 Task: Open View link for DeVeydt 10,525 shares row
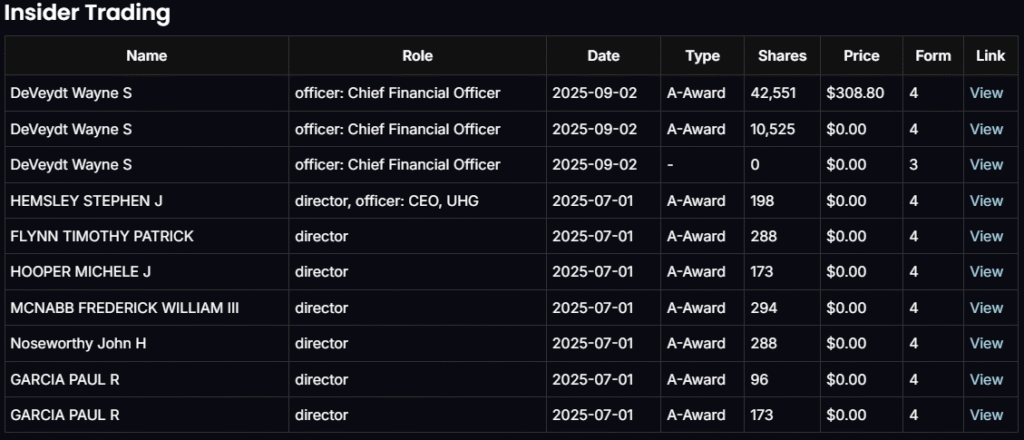986,129
